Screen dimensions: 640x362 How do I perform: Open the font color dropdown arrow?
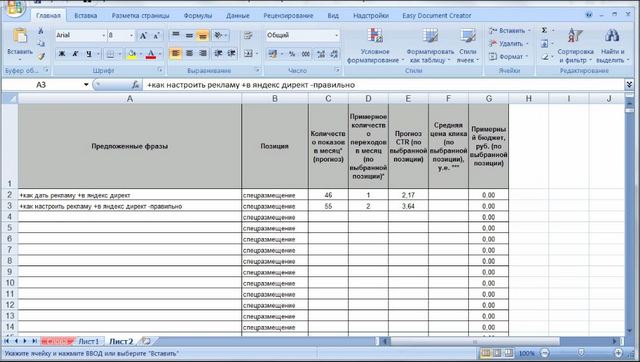tap(160, 54)
